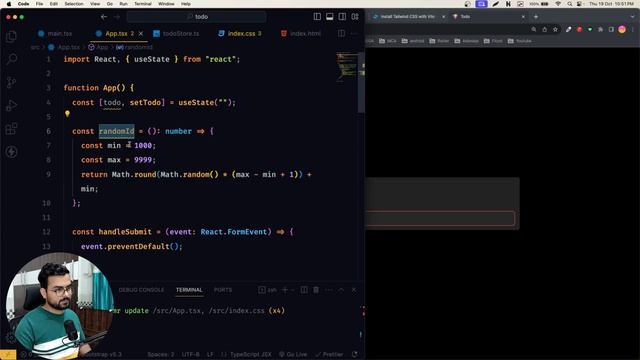Screen dimensions: 640x360
Task: Open the Selection menu in menu bar
Action: [x=74, y=4]
